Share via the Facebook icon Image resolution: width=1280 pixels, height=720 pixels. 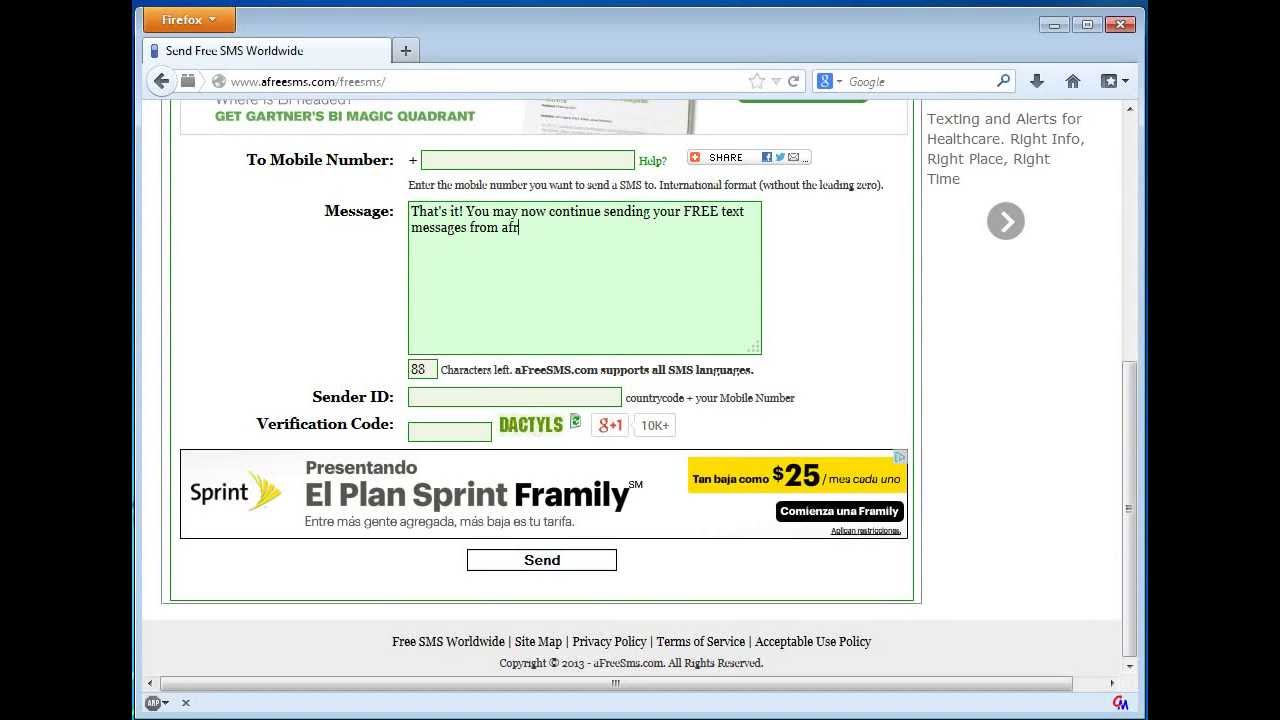[x=766, y=157]
